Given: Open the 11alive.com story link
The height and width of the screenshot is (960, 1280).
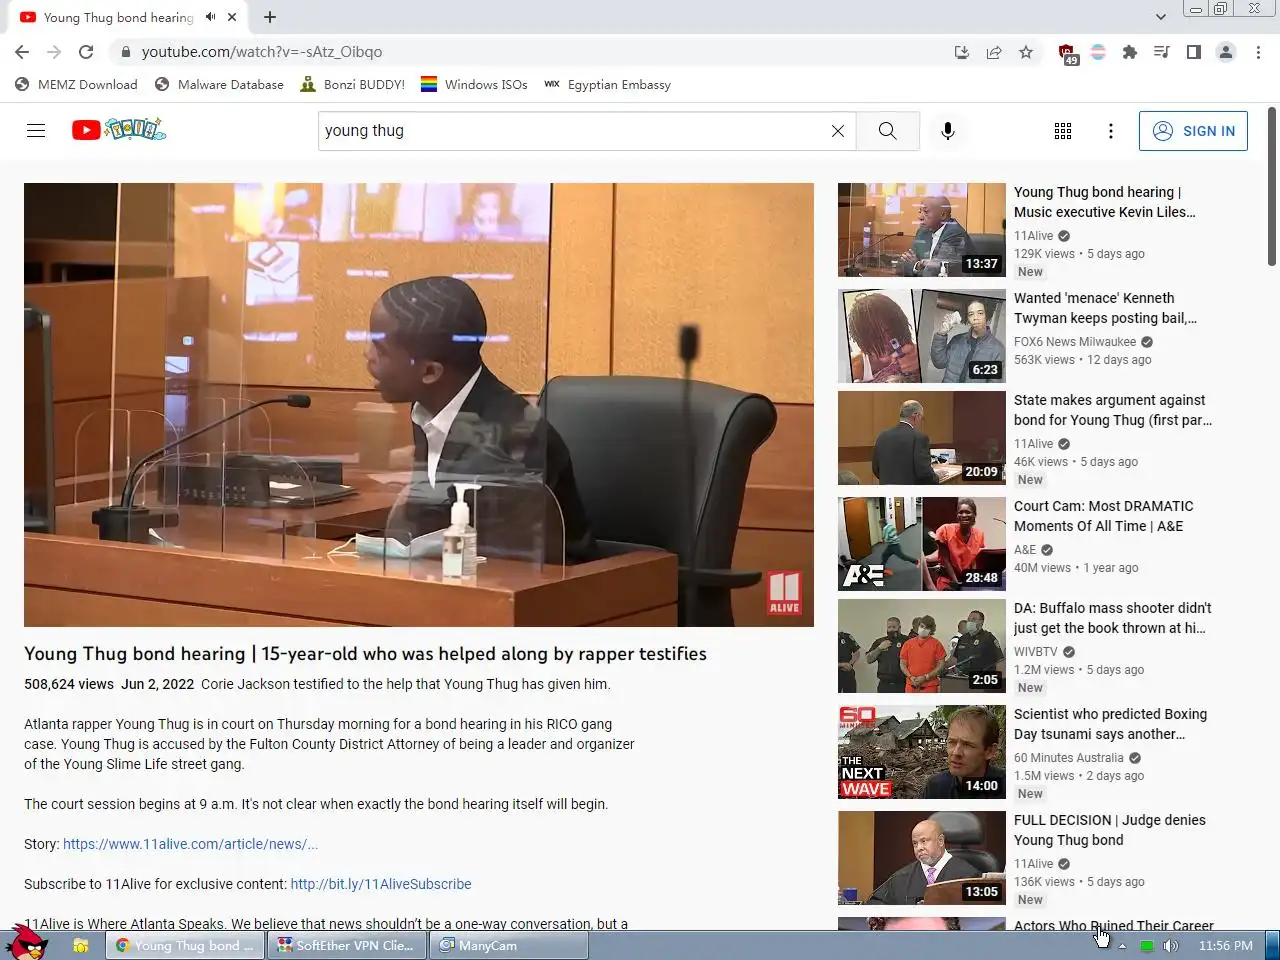Looking at the screenshot, I should point(190,844).
